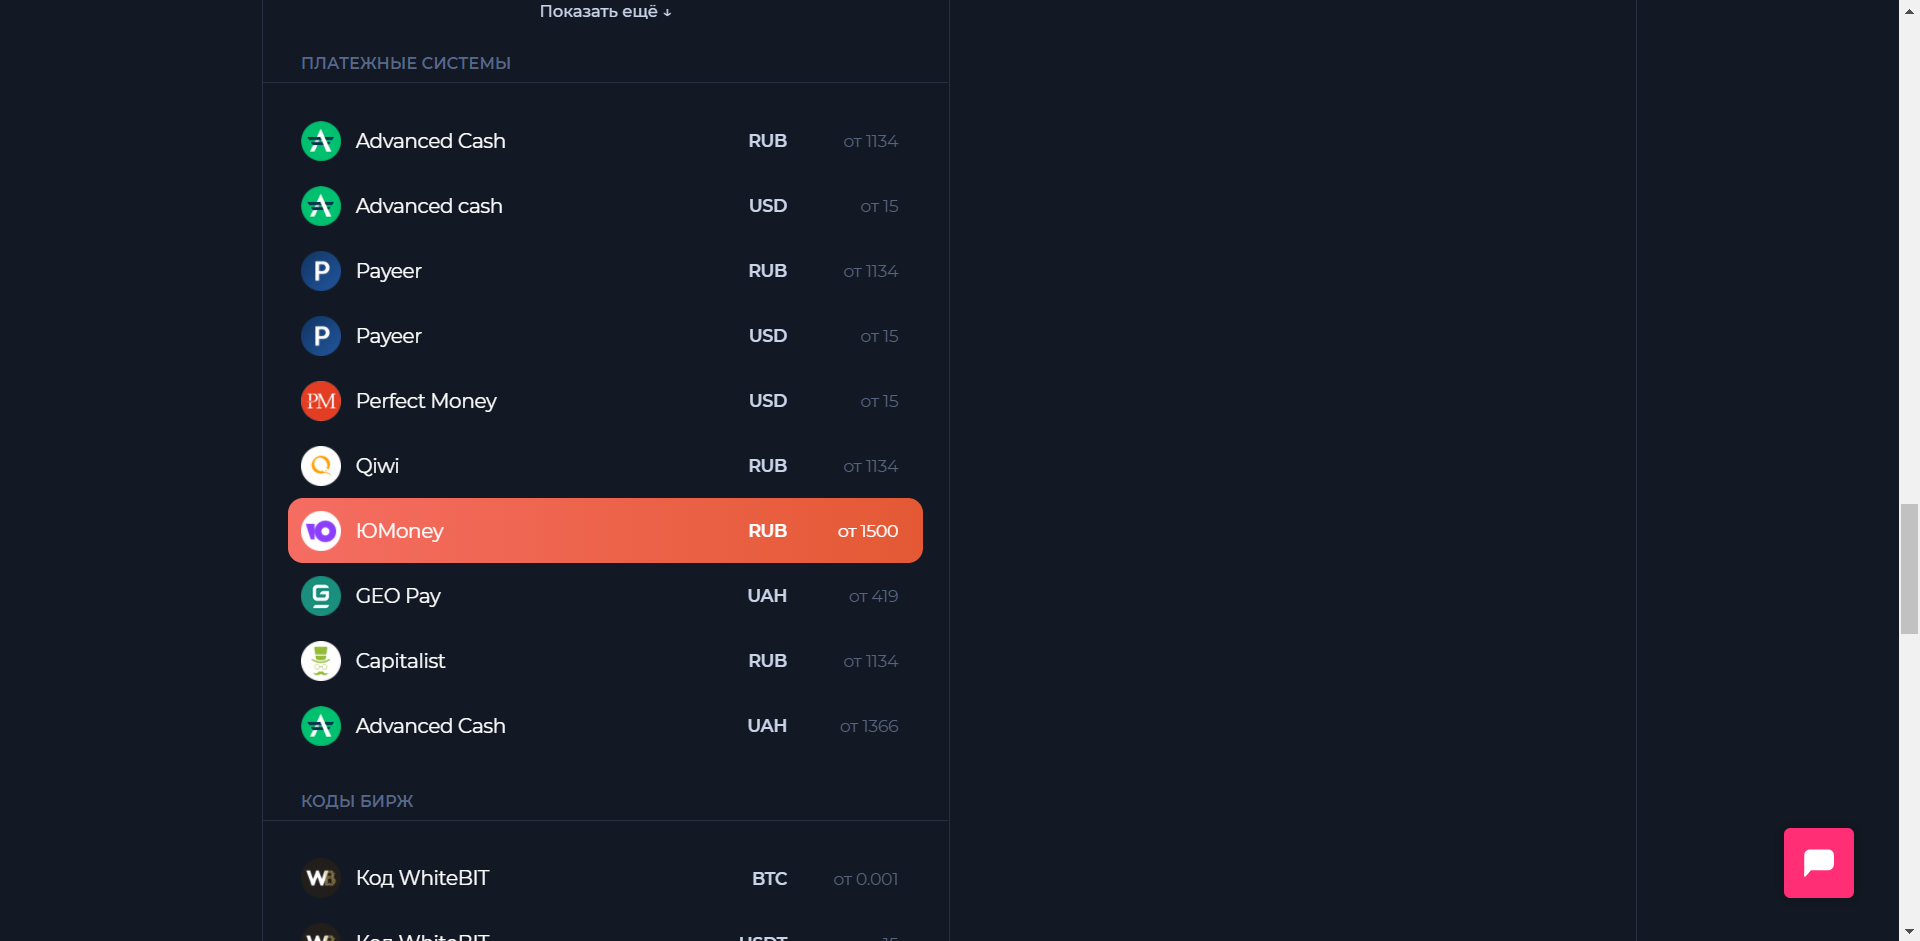Click the Payeer RUB logo icon

pyautogui.click(x=321, y=271)
